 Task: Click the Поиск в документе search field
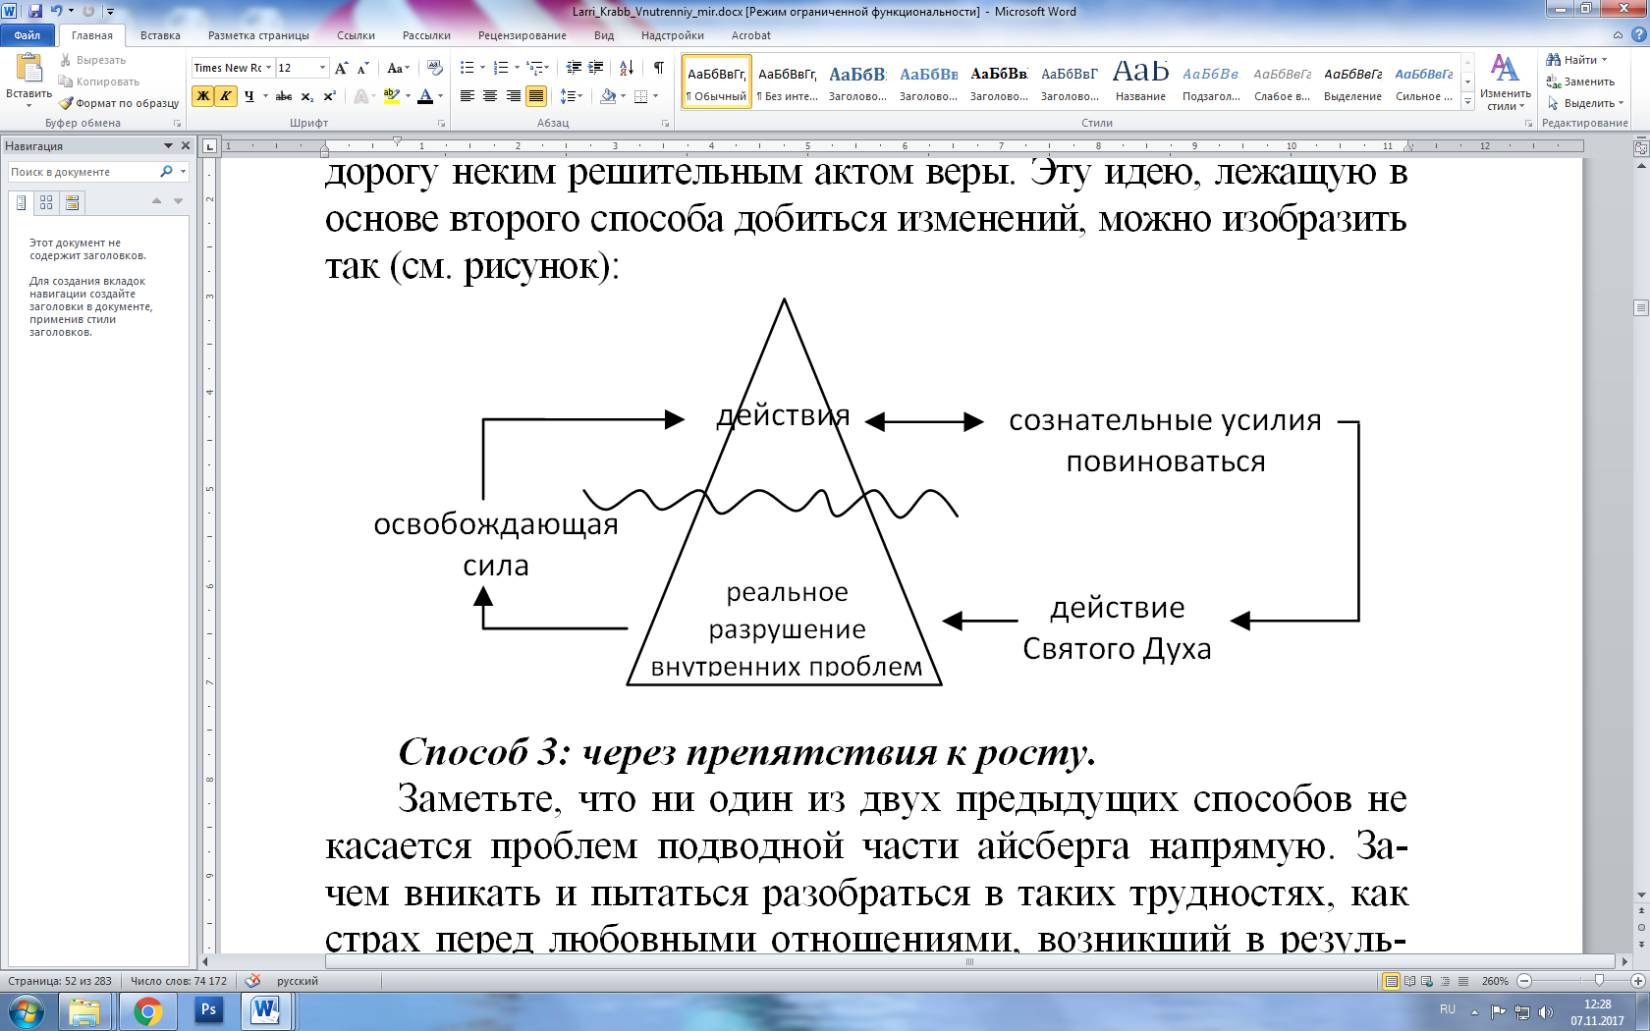[82, 172]
